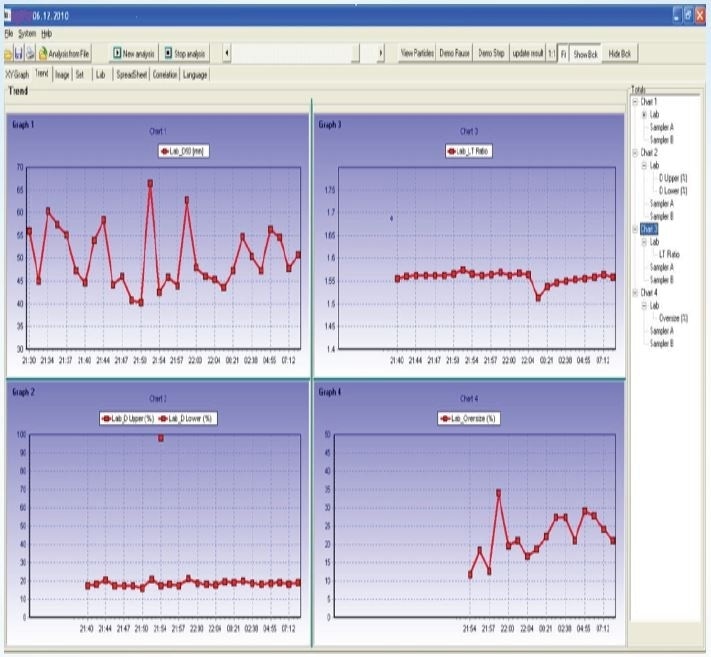Select Sampler A under Chart 4
The height and width of the screenshot is (657, 711).
click(662, 331)
